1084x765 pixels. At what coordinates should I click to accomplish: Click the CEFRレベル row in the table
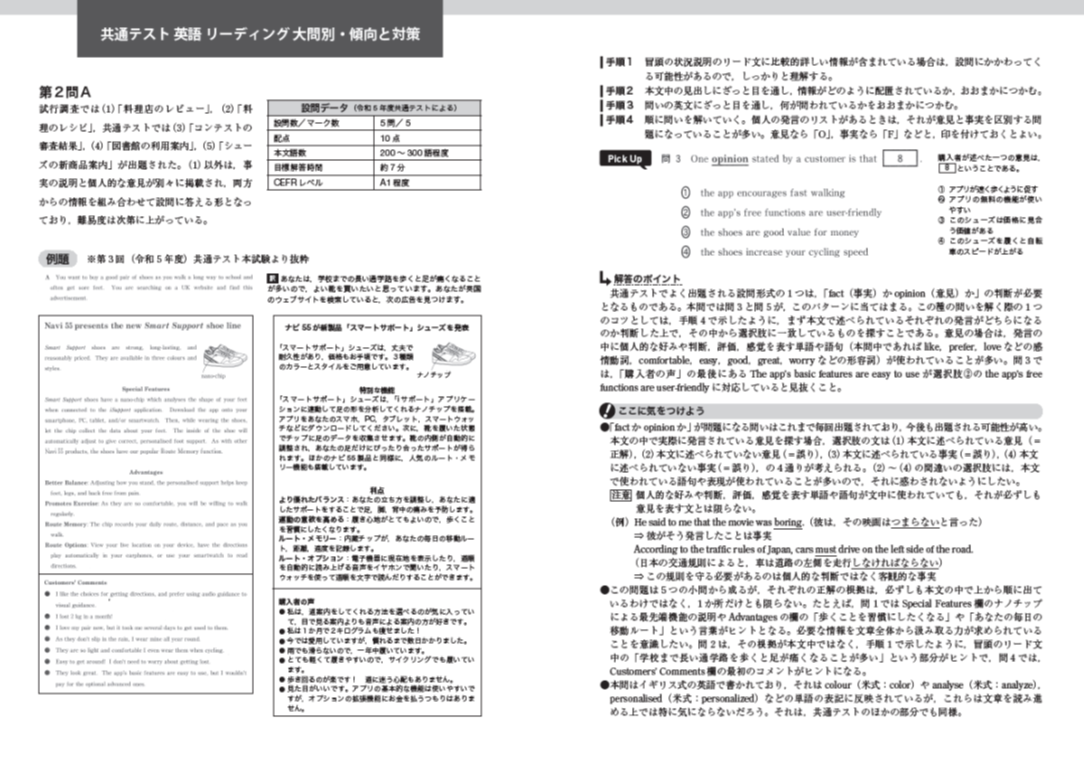coord(374,182)
